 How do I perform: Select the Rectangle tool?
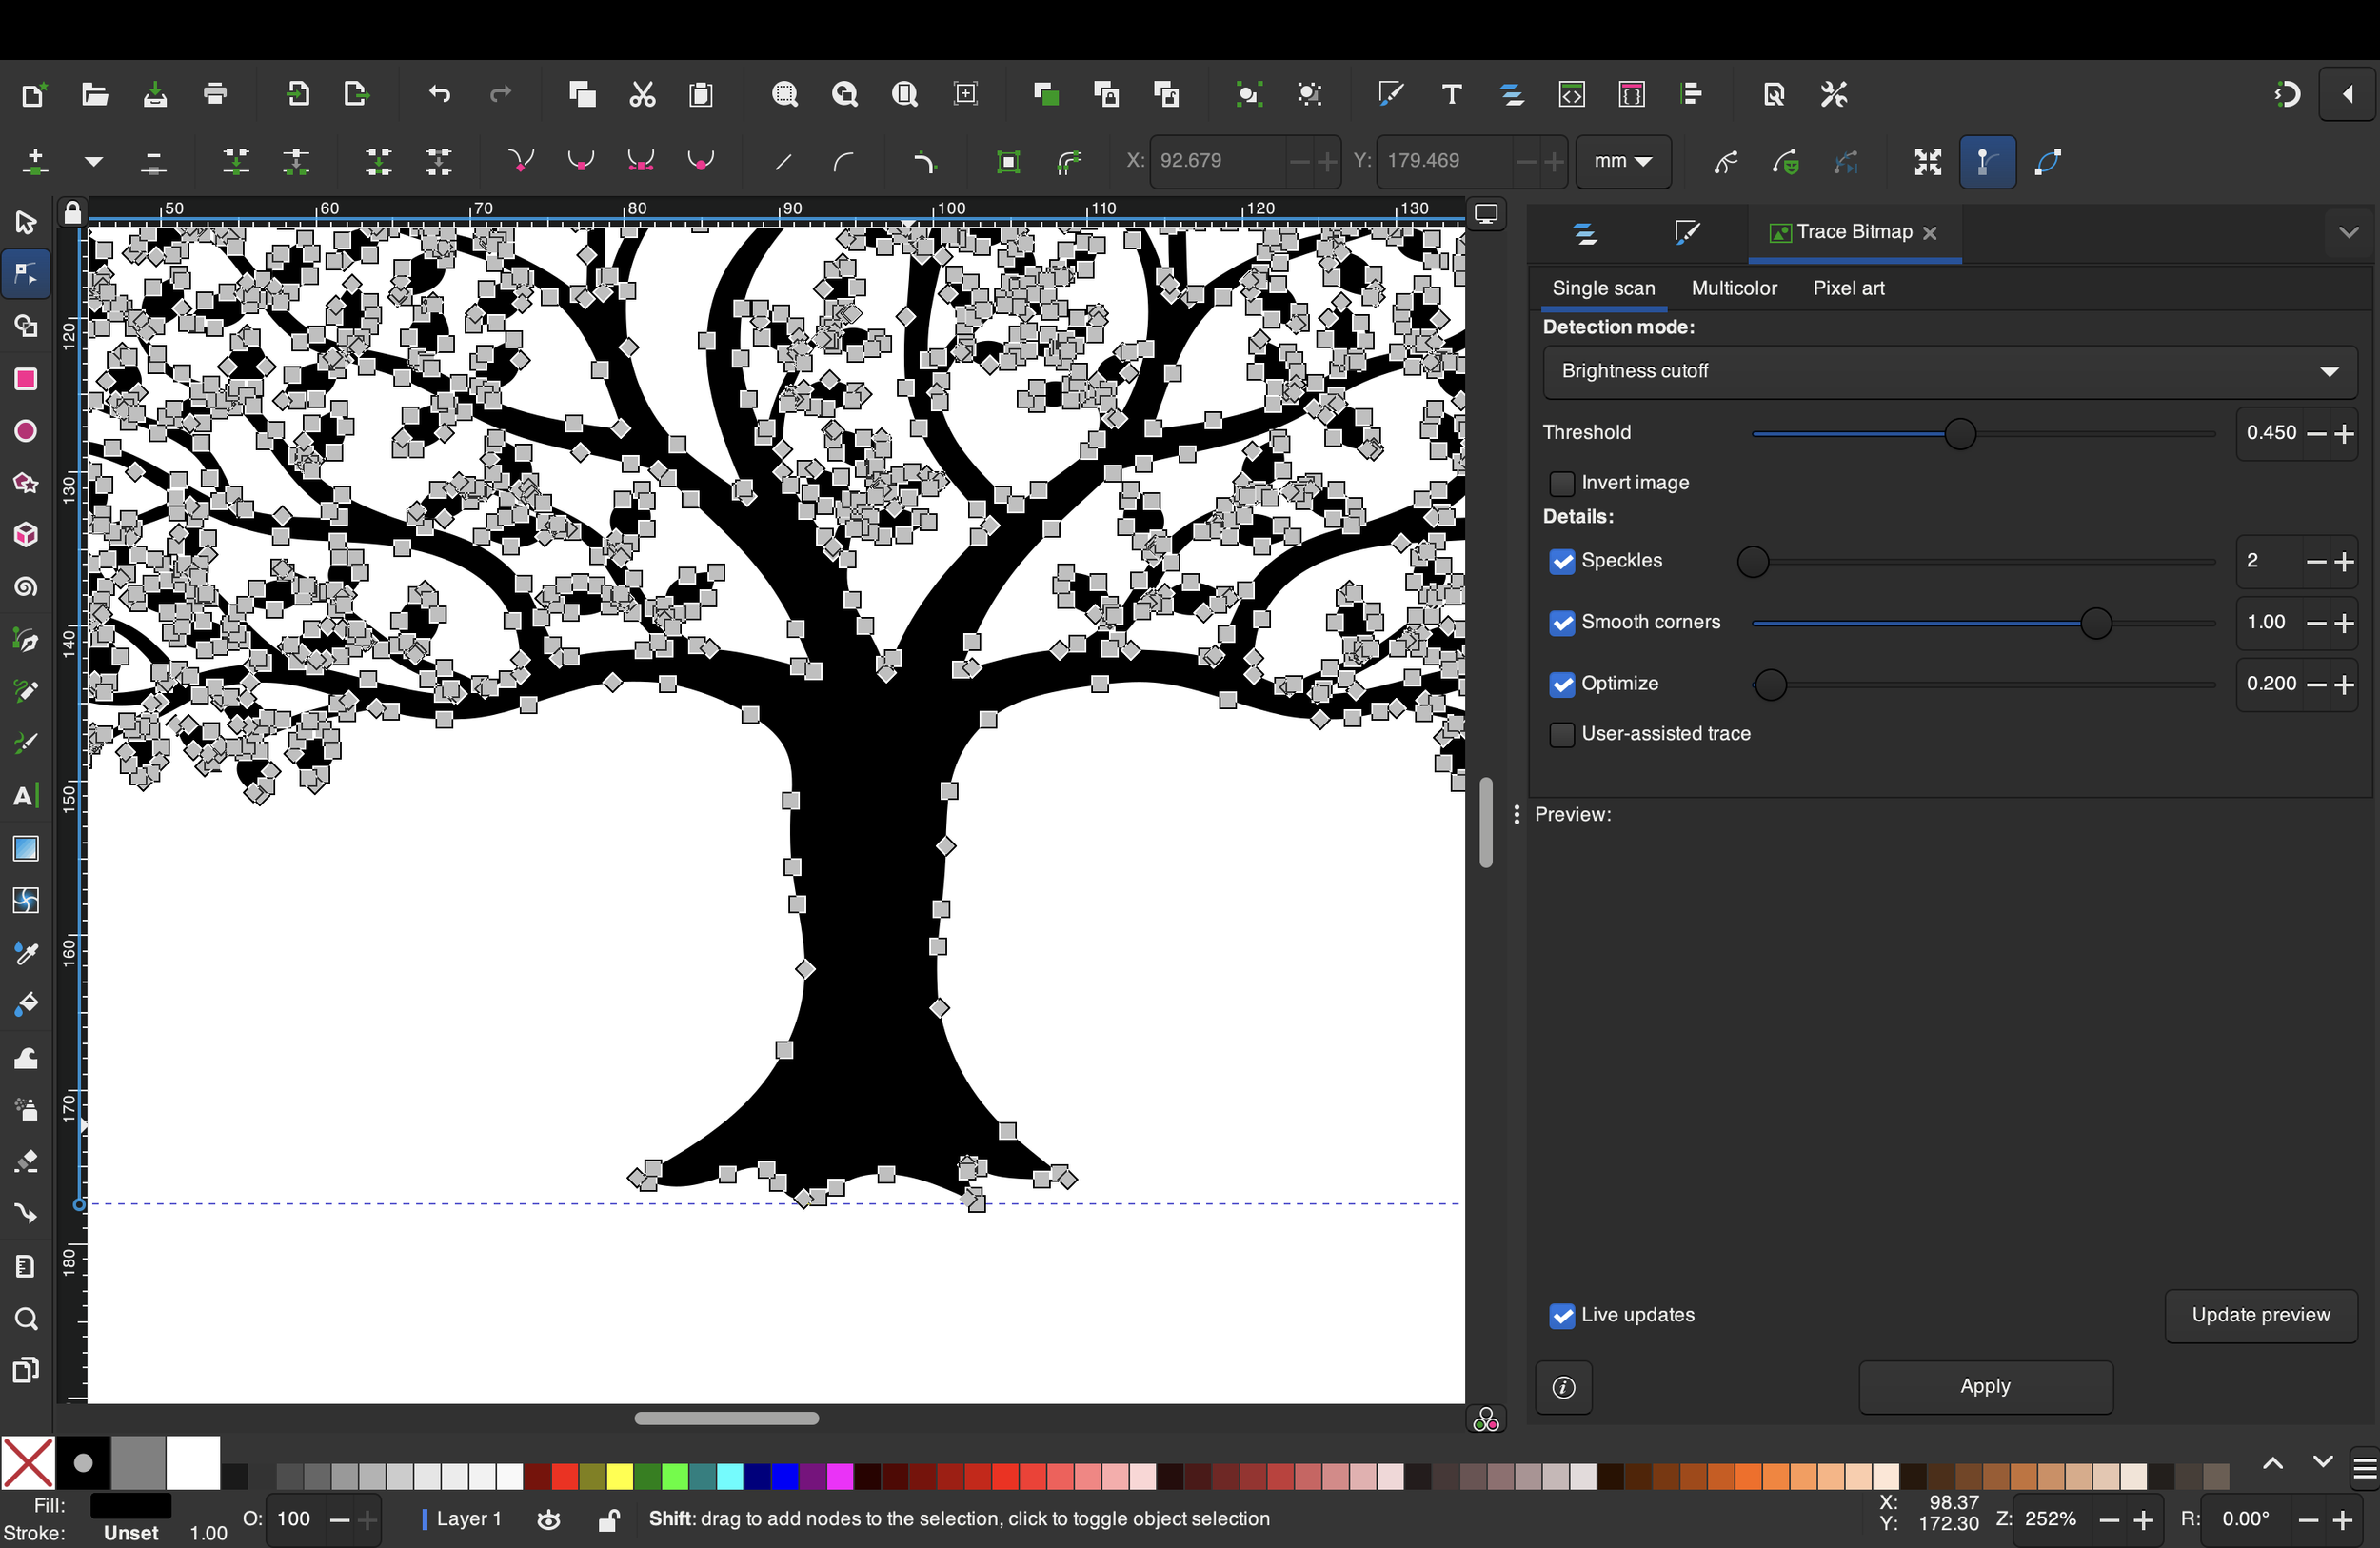(x=25, y=379)
